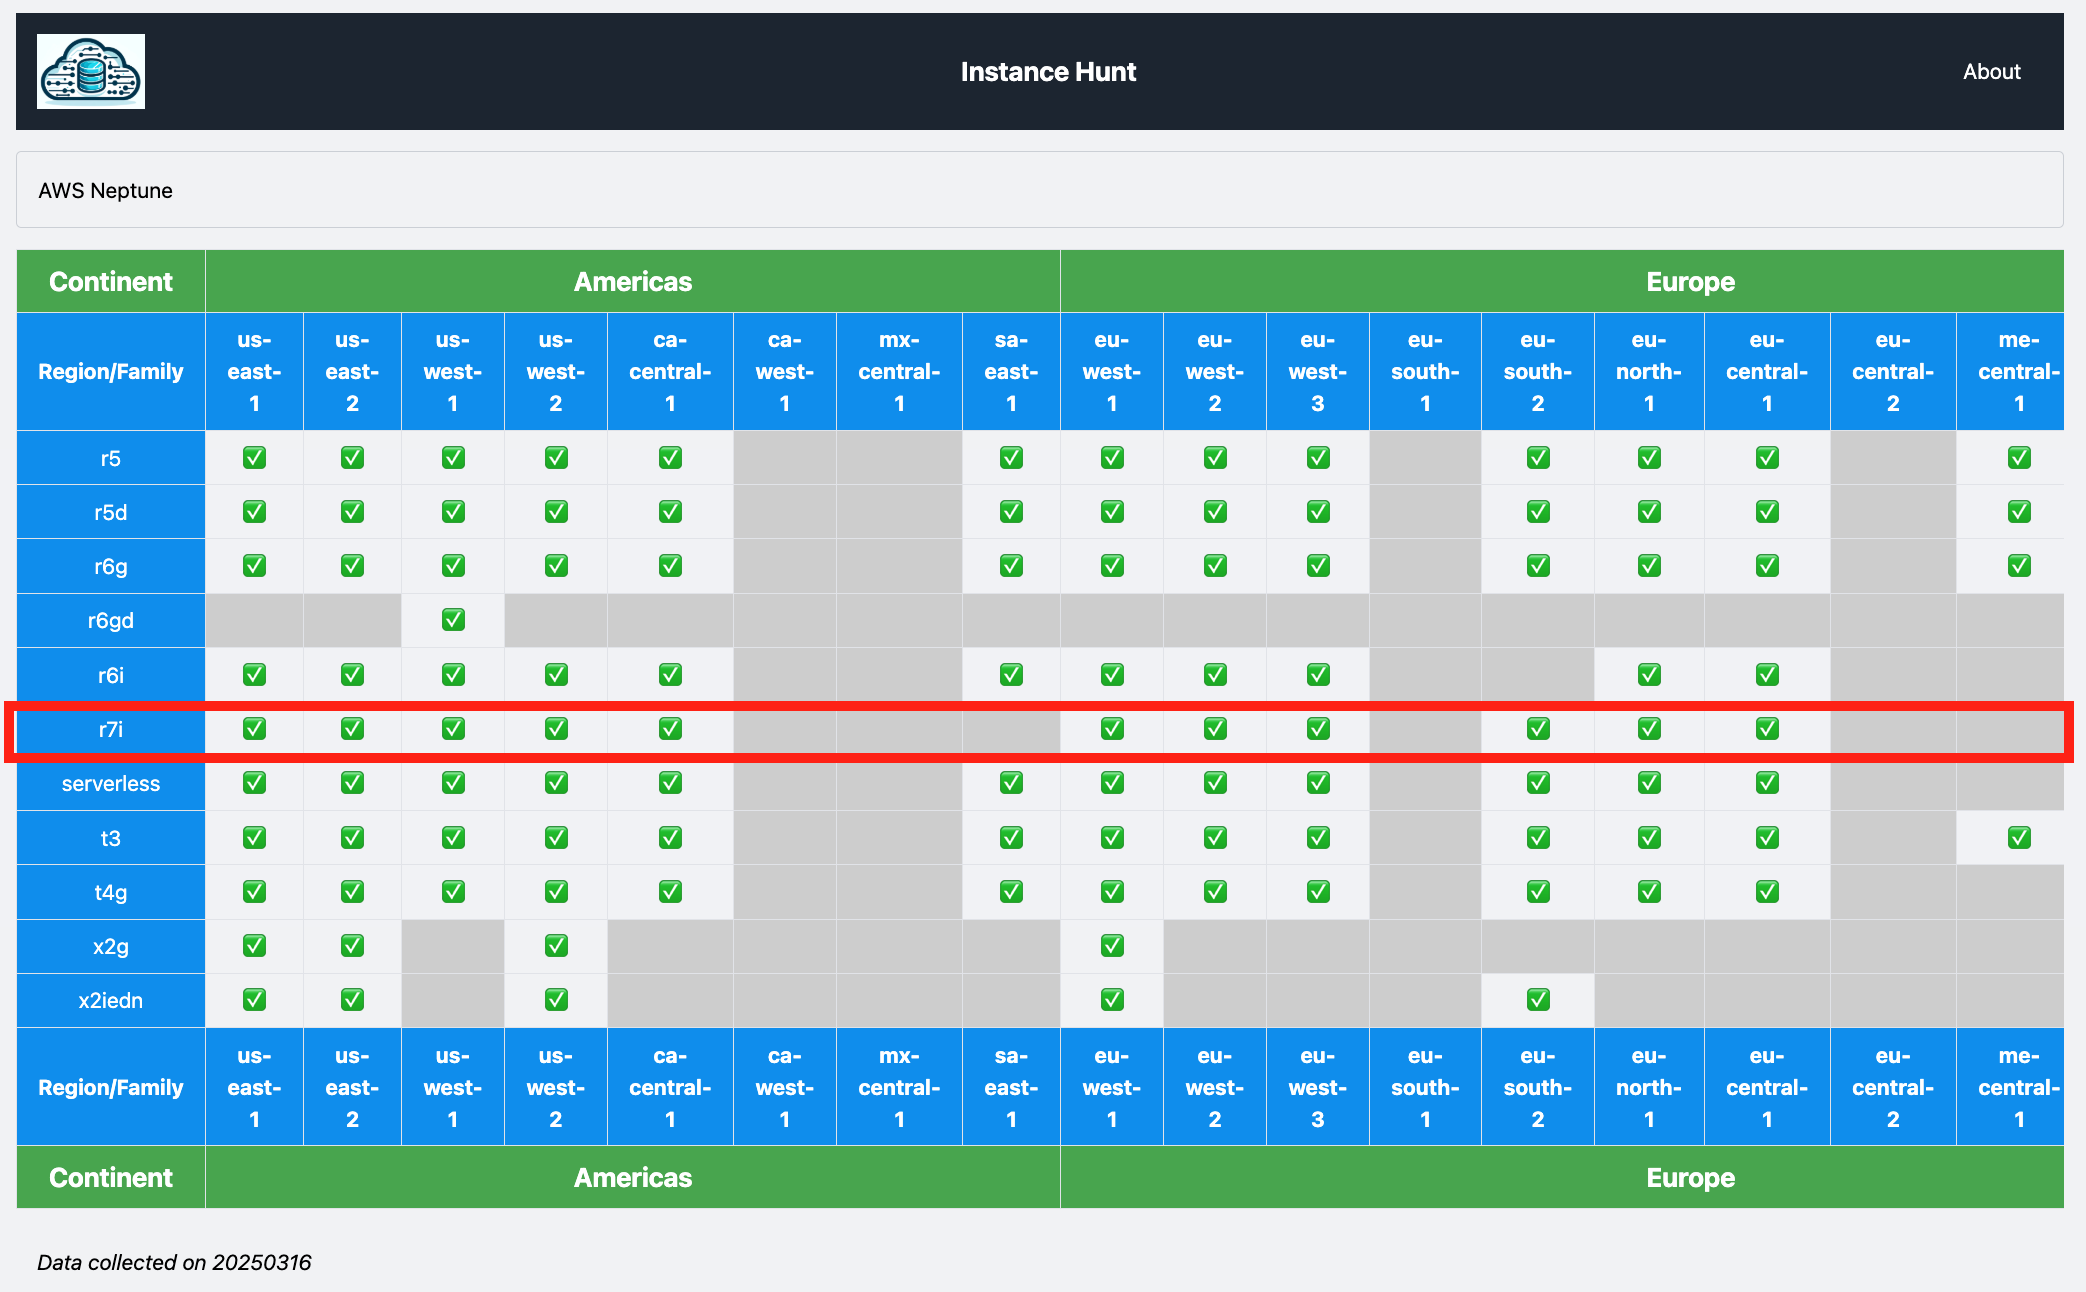Click the x2iedn eu-south-2 checkmark
Image resolution: width=2086 pixels, height=1292 pixels.
(x=1538, y=1000)
